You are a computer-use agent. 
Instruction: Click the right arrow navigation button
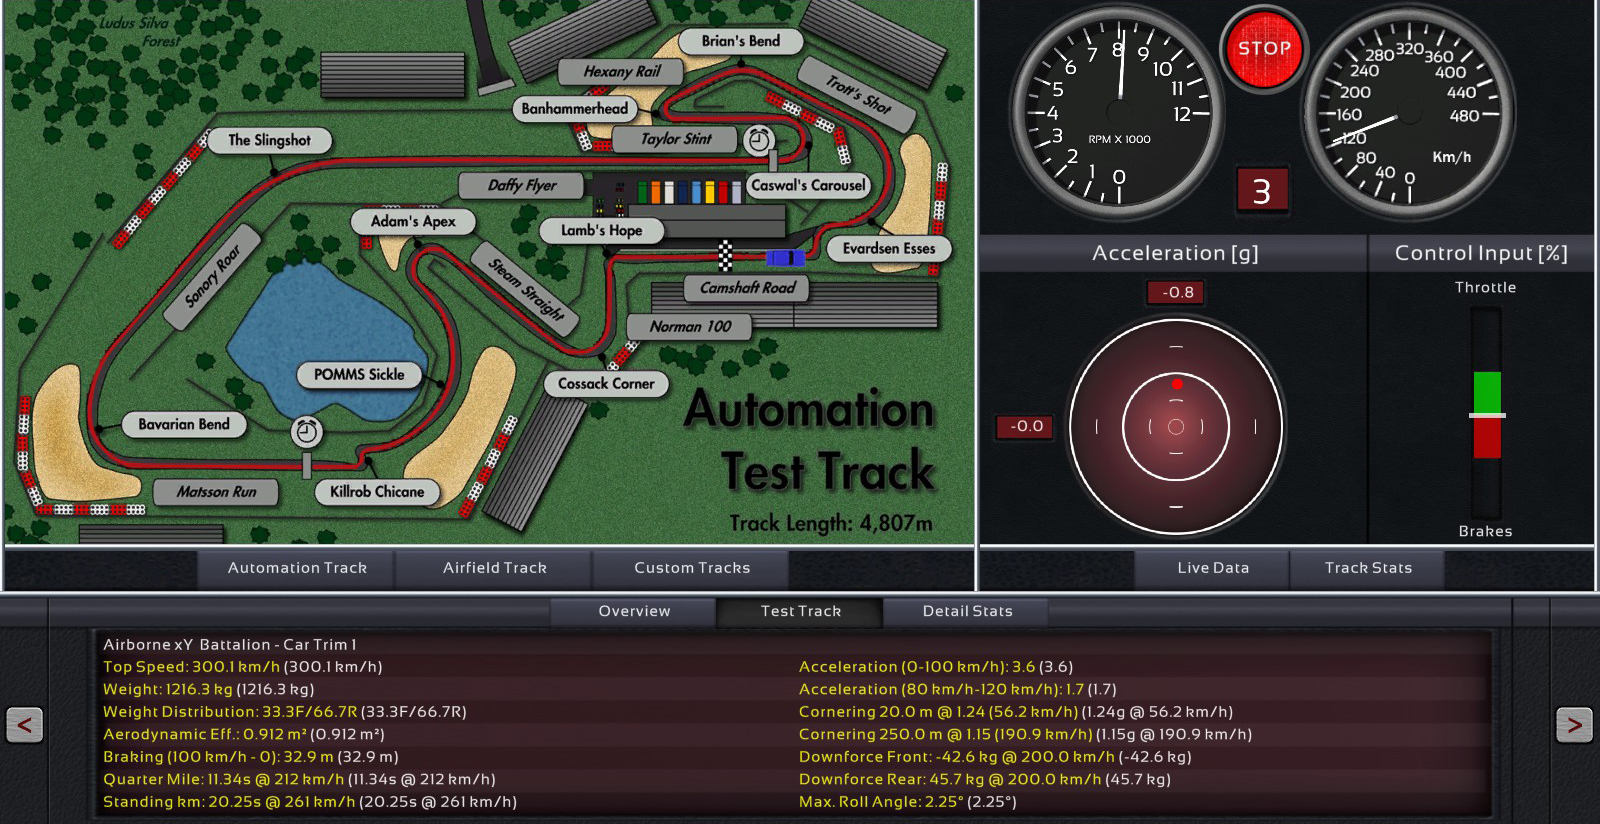[x=1574, y=724]
